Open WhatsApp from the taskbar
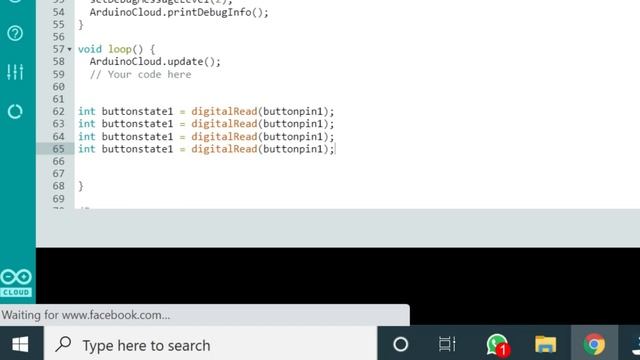 (498, 344)
